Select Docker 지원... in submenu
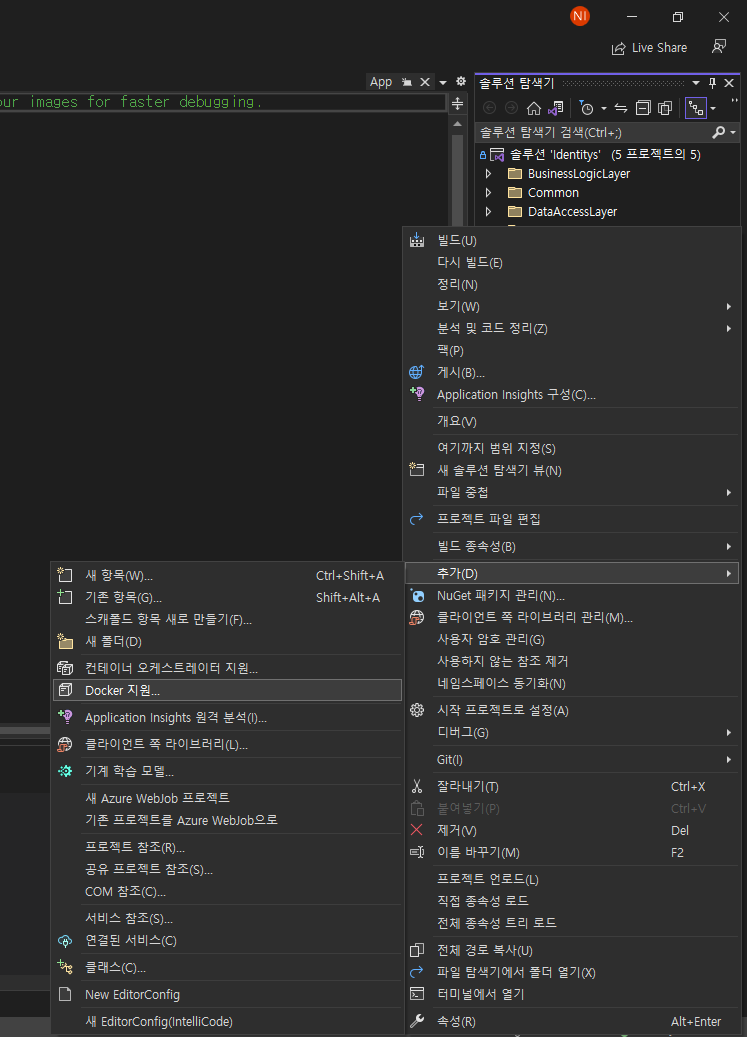 227,690
